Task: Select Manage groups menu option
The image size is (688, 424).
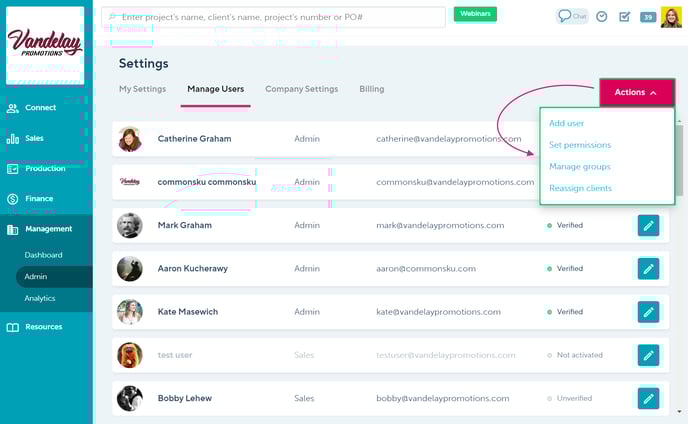Action: pos(580,166)
